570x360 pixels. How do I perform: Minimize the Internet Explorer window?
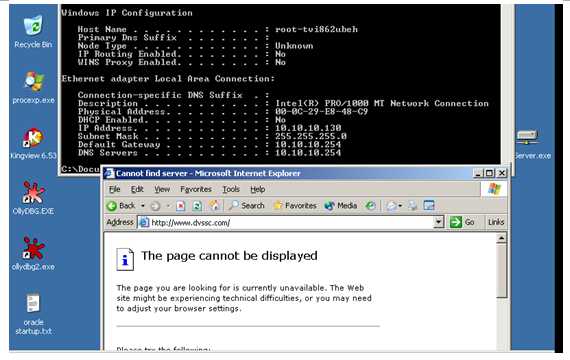478,173
